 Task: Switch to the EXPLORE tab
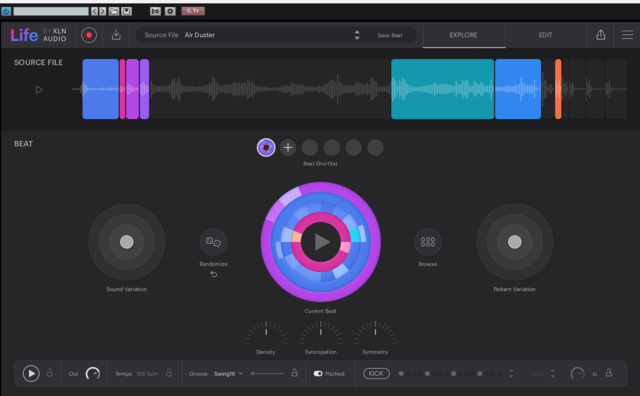pyautogui.click(x=464, y=35)
